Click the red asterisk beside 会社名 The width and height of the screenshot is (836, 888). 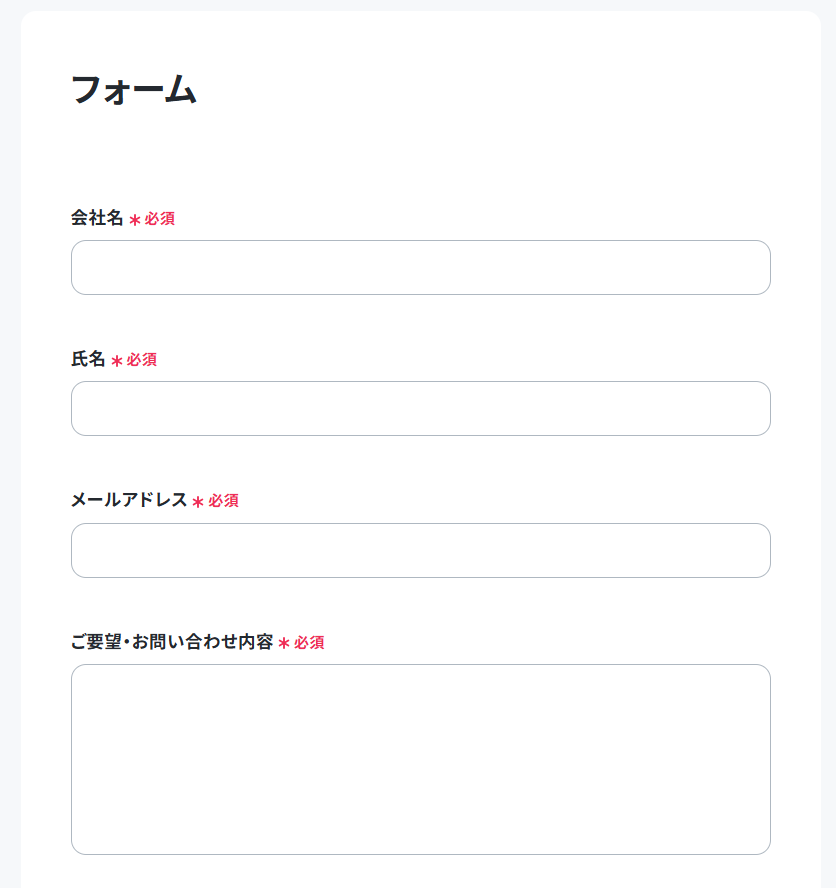point(135,220)
